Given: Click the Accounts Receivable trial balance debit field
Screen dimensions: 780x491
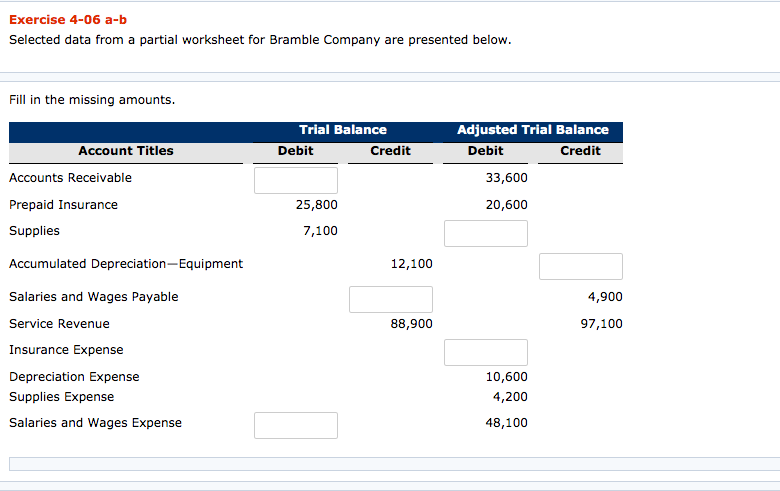Looking at the screenshot, I should coord(296,180).
